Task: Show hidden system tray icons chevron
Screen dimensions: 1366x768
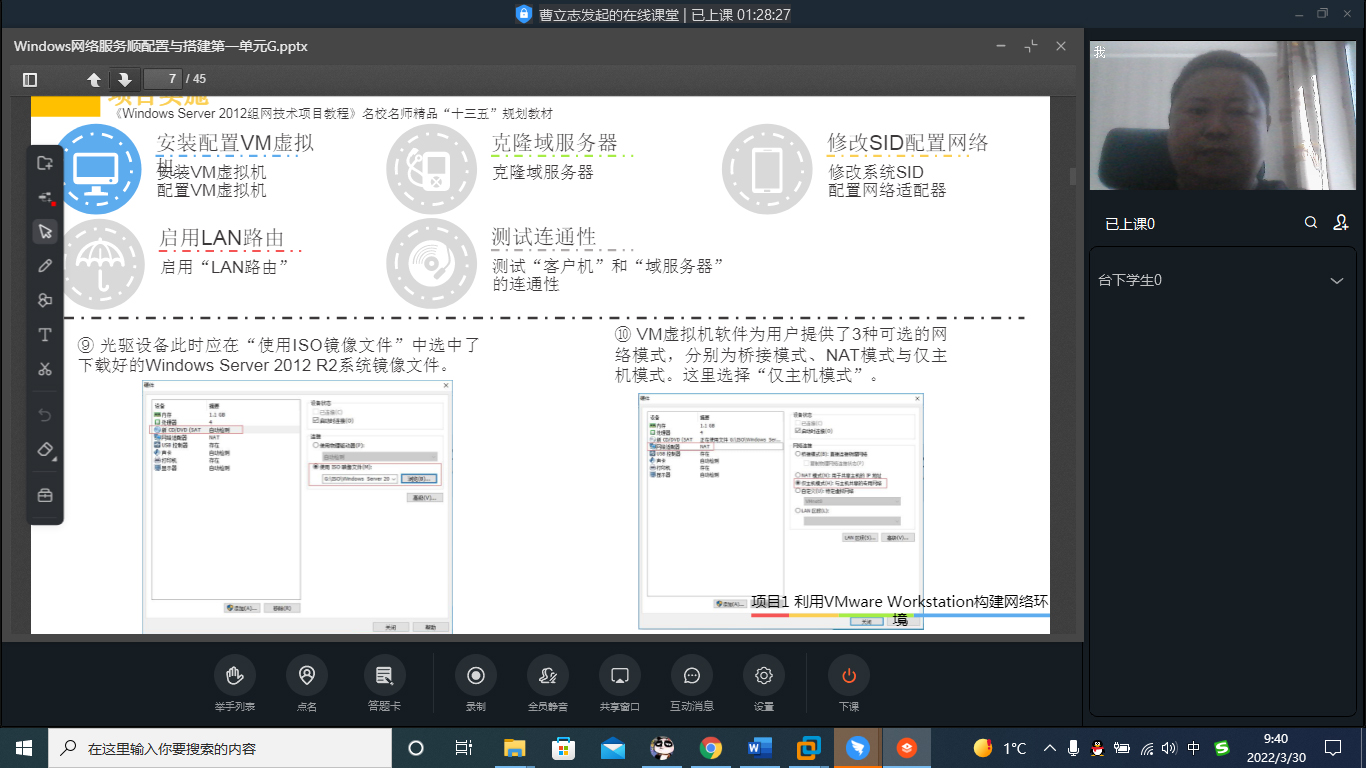Action: point(1049,748)
